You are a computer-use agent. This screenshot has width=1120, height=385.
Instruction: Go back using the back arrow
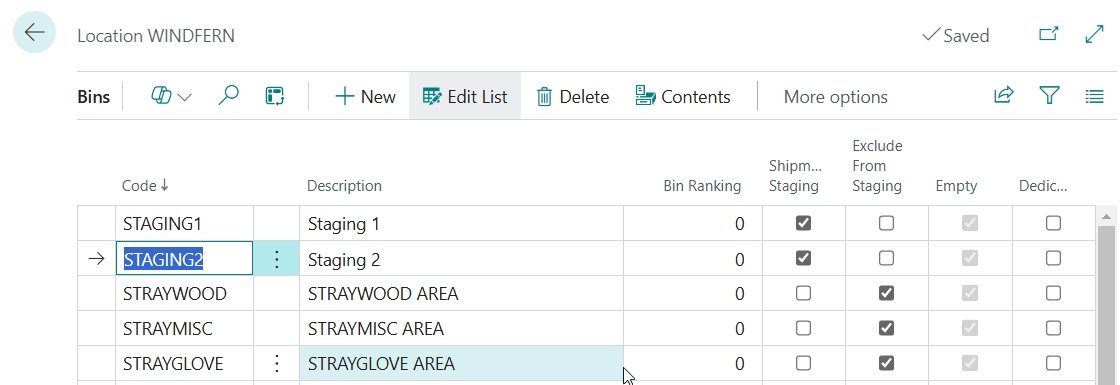pos(34,33)
